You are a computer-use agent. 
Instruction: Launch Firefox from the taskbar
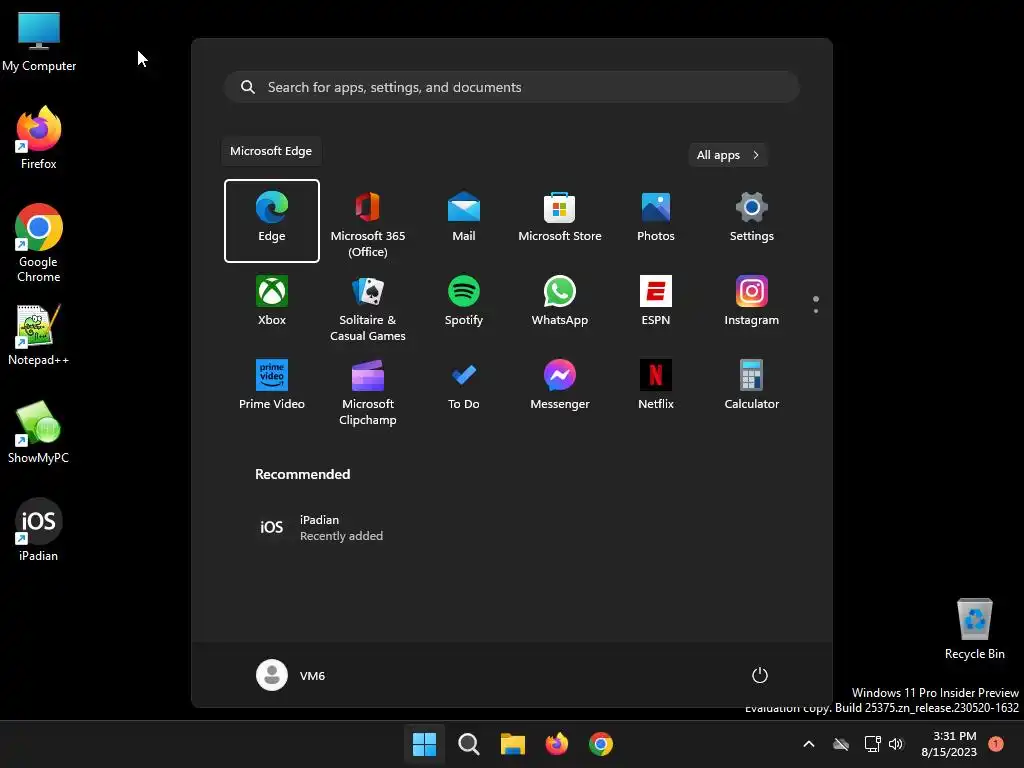556,744
